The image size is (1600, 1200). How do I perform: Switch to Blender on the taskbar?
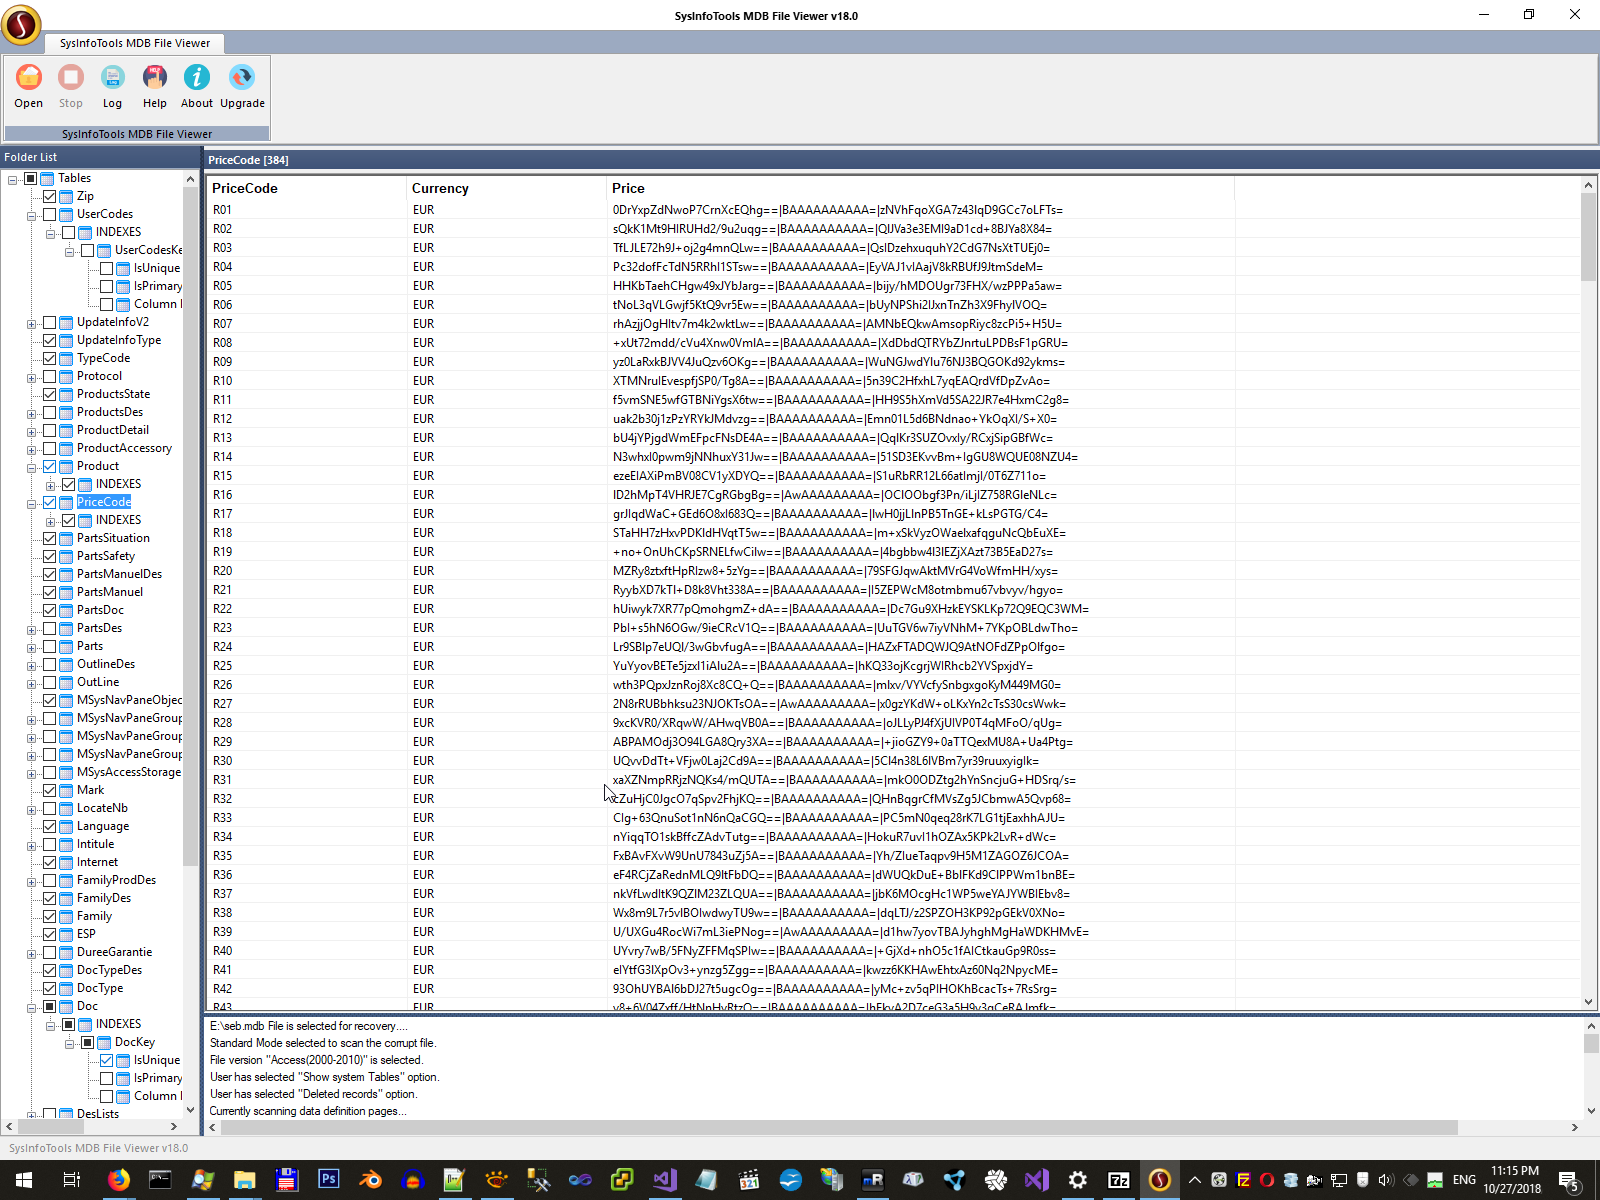pos(370,1180)
